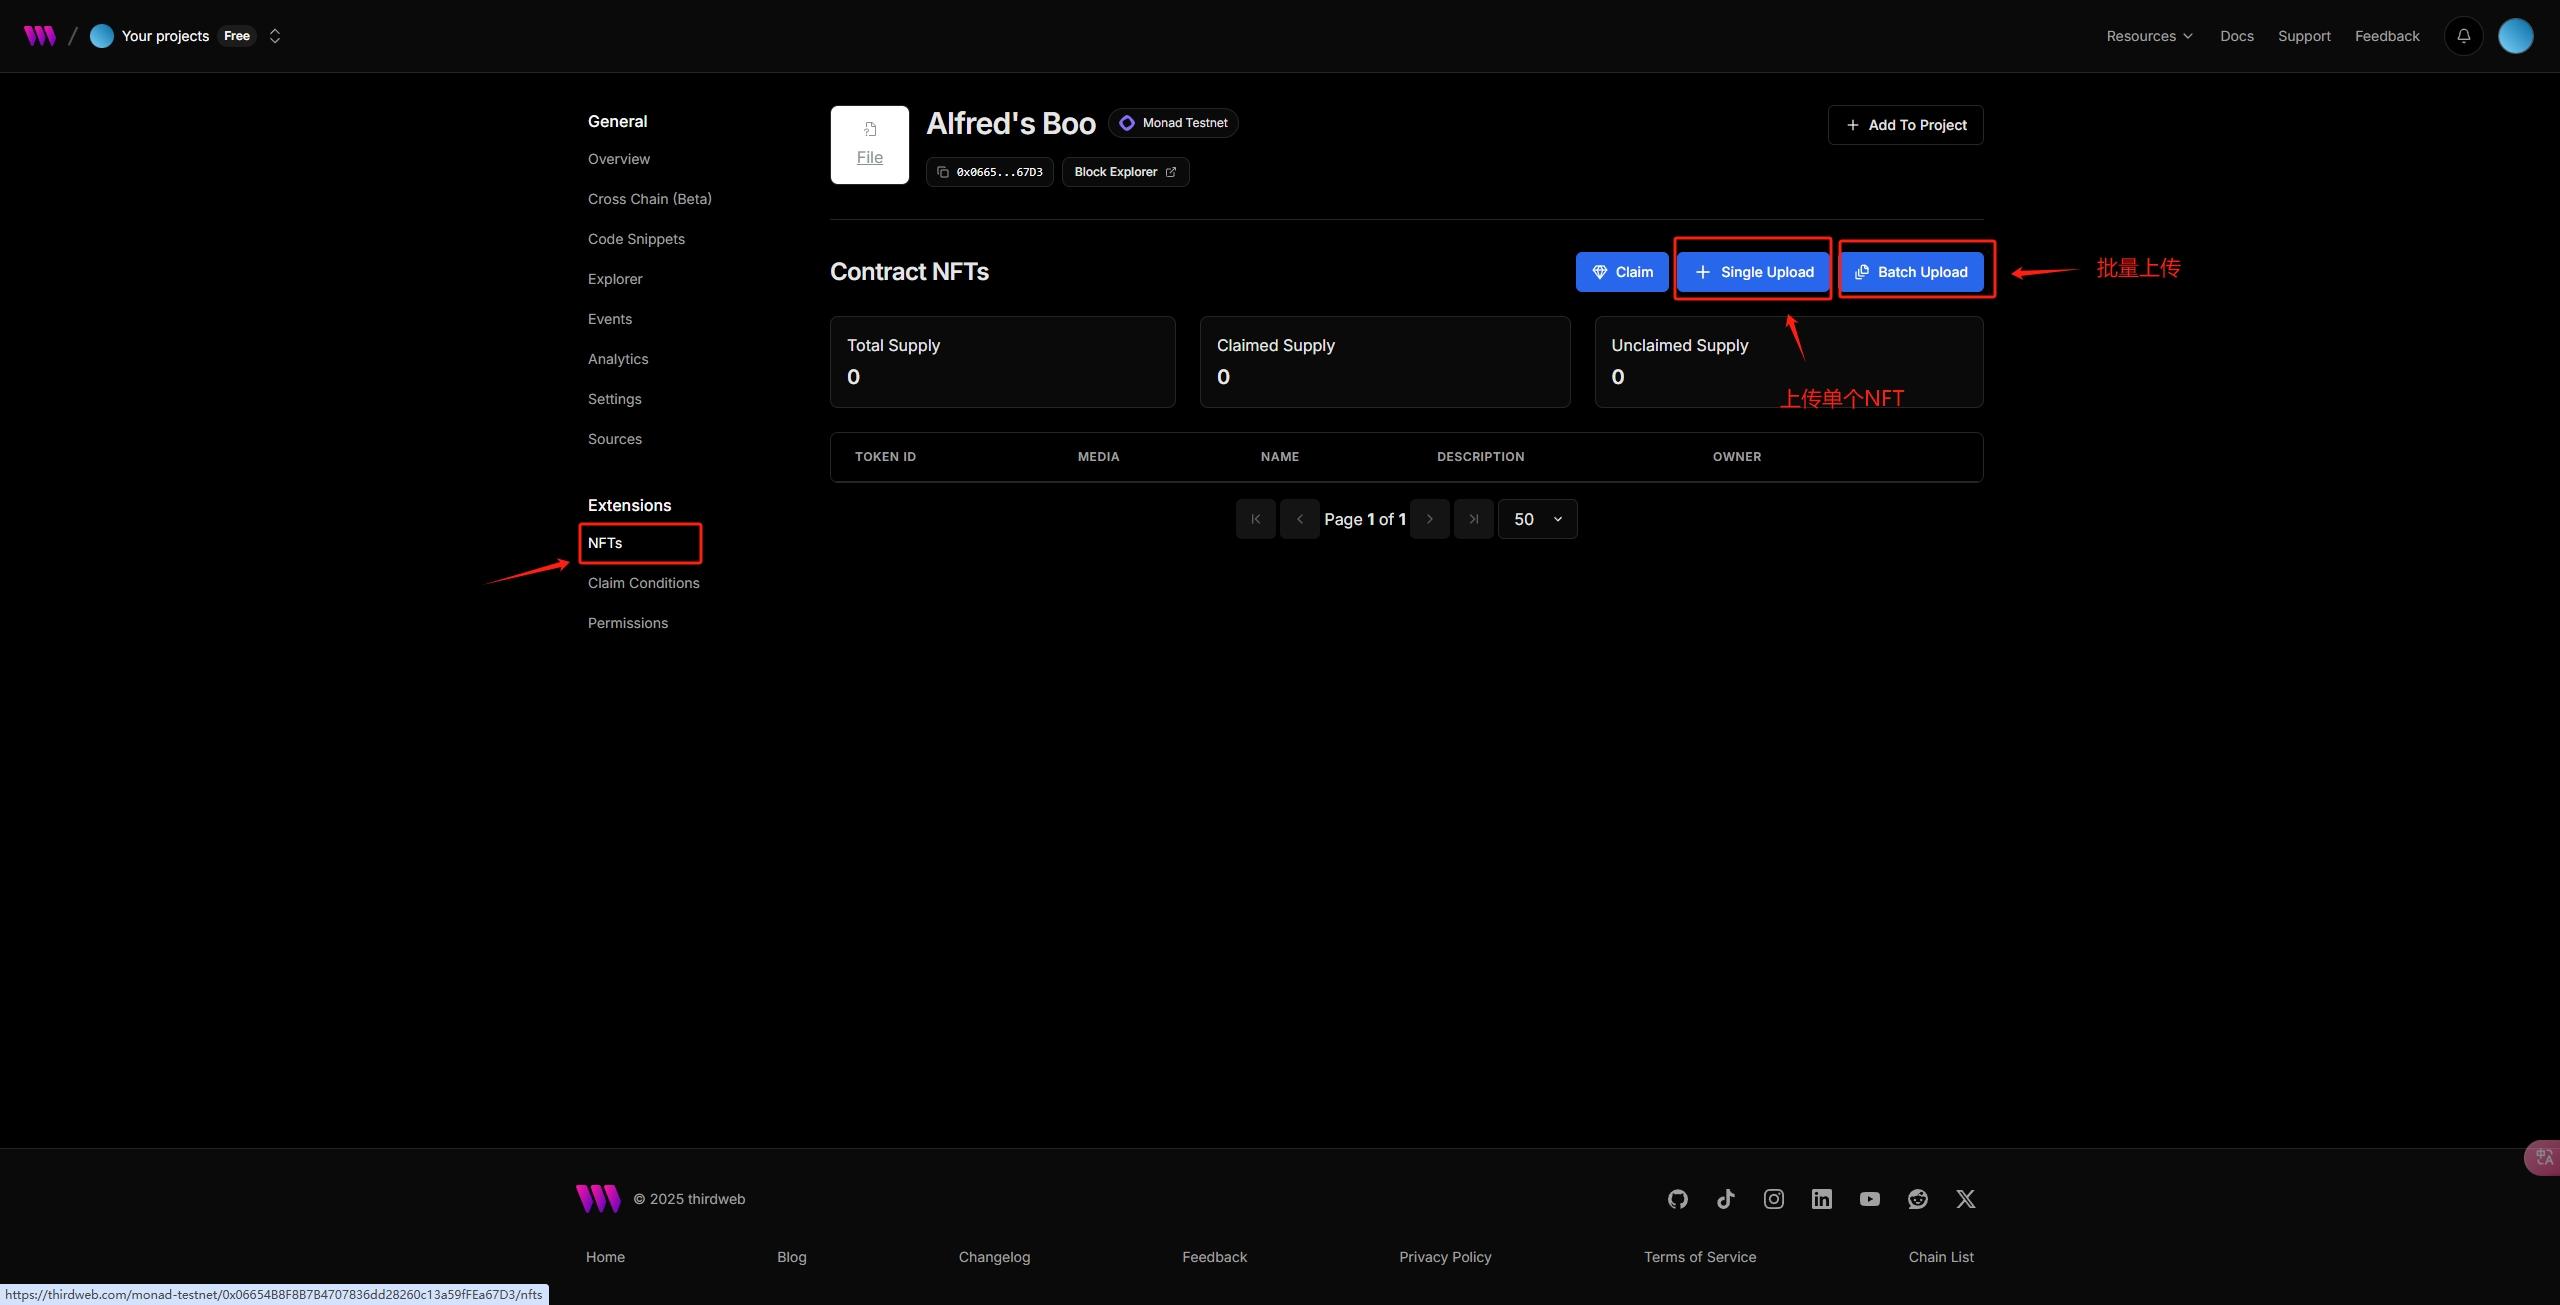Image resolution: width=2560 pixels, height=1305 pixels.
Task: Expand the project switcher chevrons
Action: pos(275,36)
